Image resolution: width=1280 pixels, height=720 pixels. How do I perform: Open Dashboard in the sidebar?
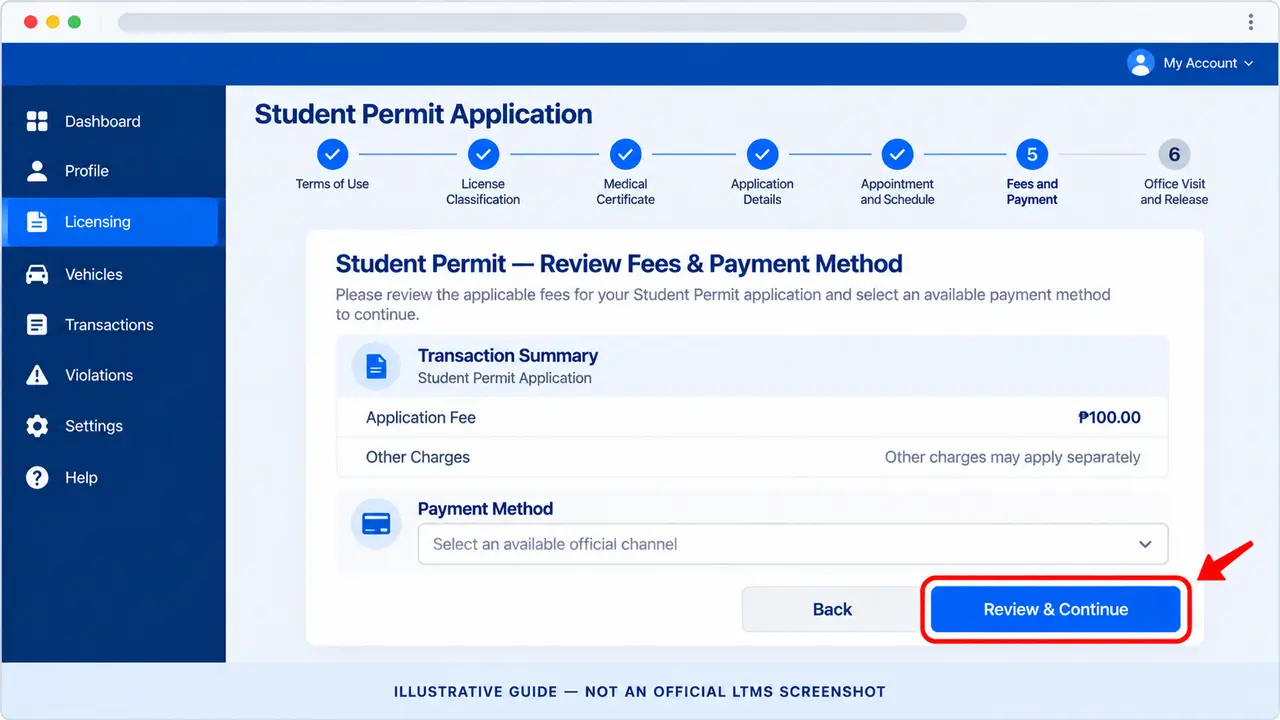[110, 122]
